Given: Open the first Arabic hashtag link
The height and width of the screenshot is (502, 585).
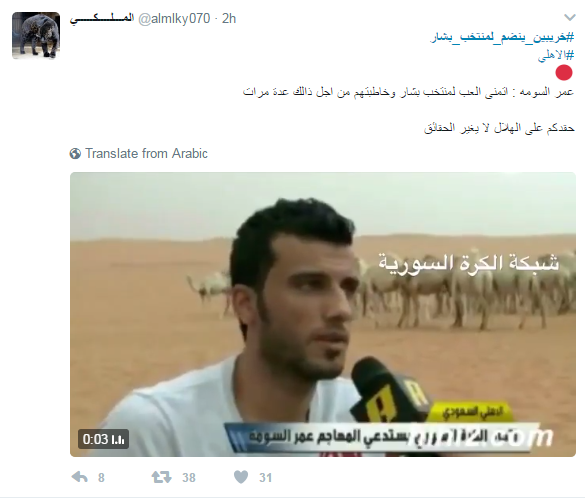Looking at the screenshot, I should point(503,37).
